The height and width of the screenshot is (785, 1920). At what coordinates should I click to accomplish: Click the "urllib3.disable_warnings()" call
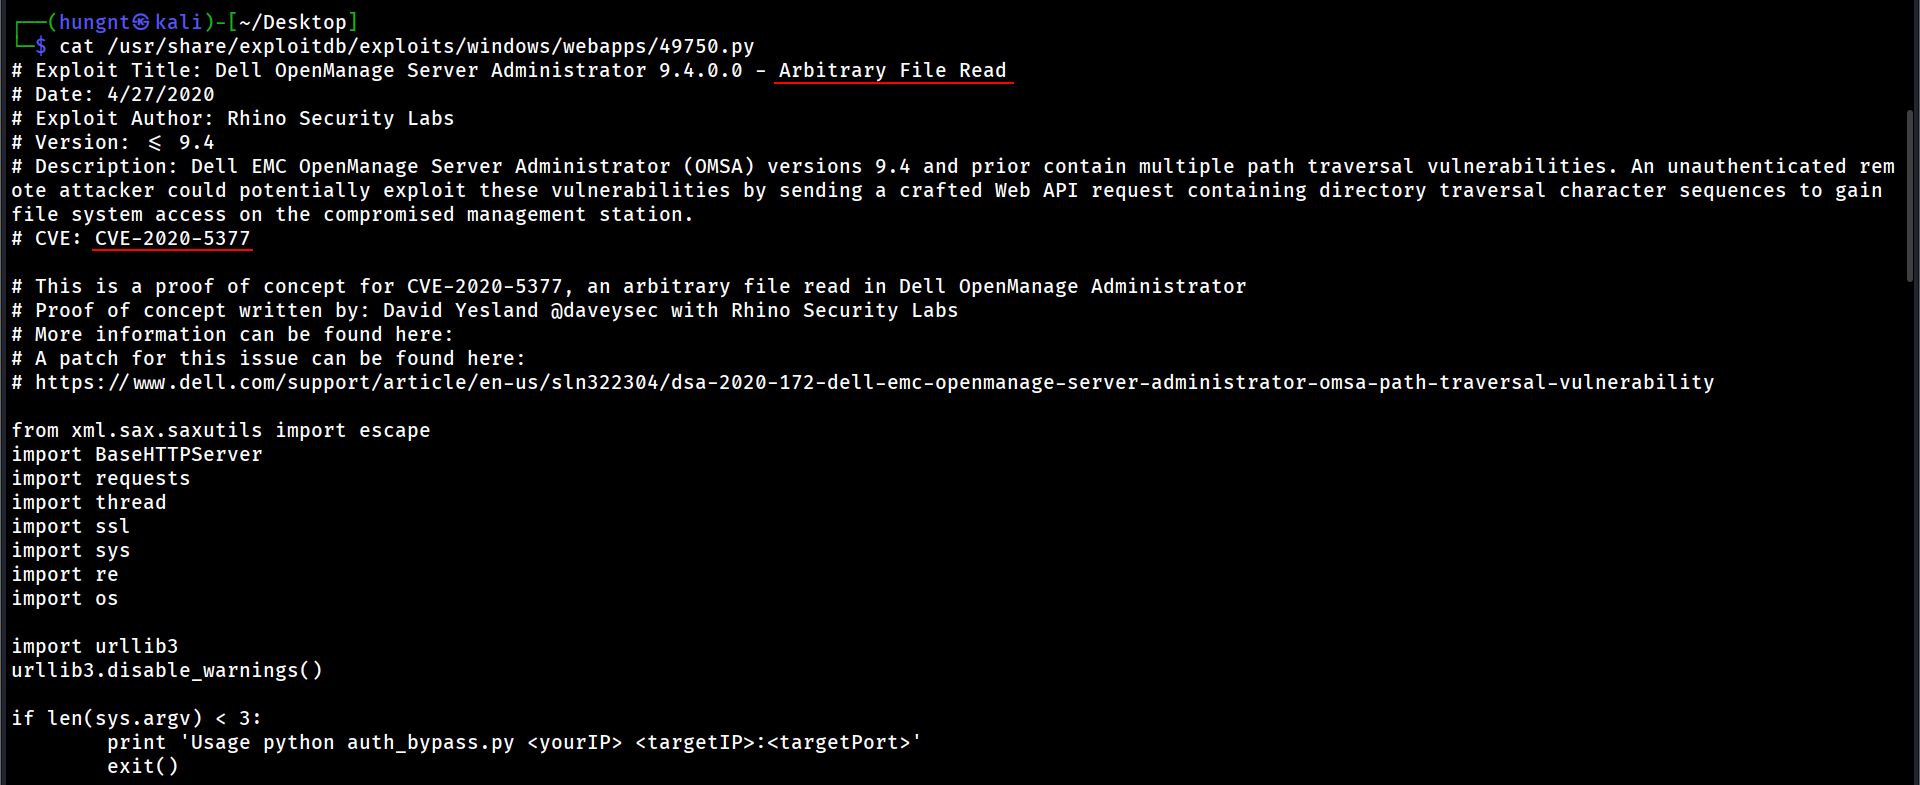pos(166,671)
